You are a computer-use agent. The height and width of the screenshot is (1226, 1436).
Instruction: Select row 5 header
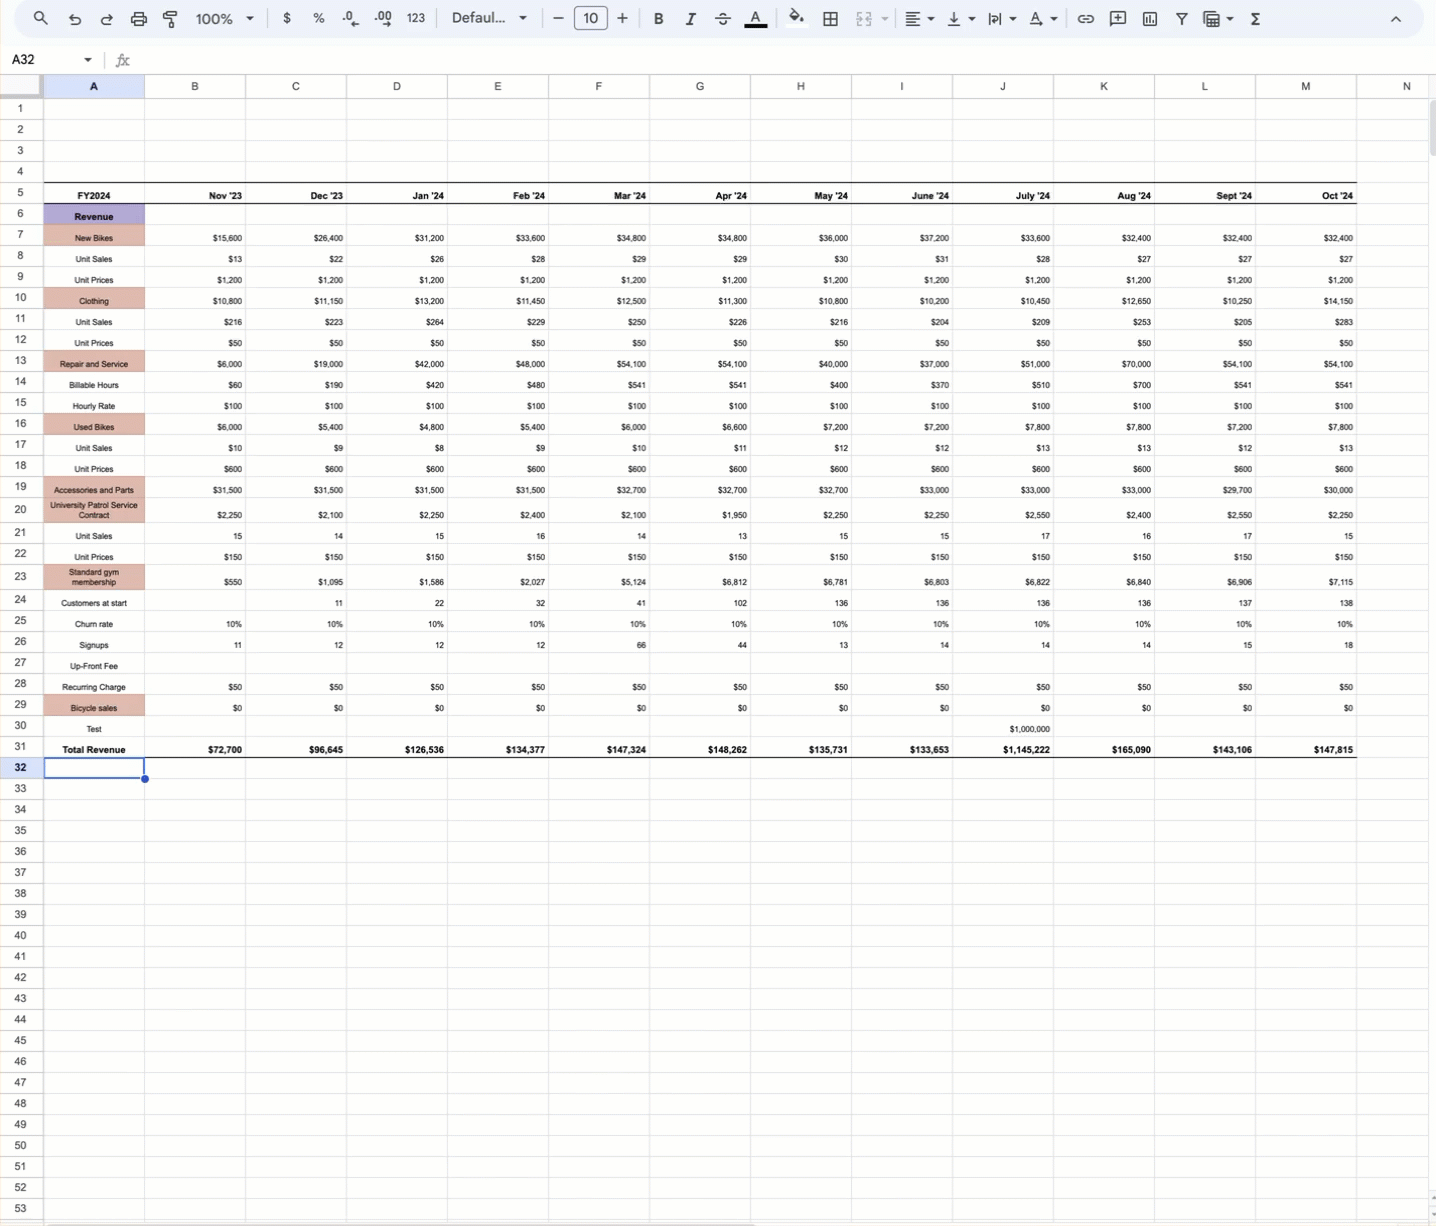point(20,192)
